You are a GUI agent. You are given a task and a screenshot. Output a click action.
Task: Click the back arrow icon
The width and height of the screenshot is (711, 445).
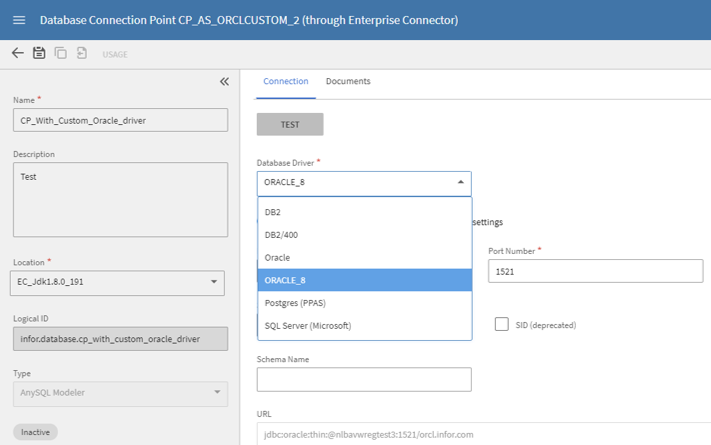point(17,53)
